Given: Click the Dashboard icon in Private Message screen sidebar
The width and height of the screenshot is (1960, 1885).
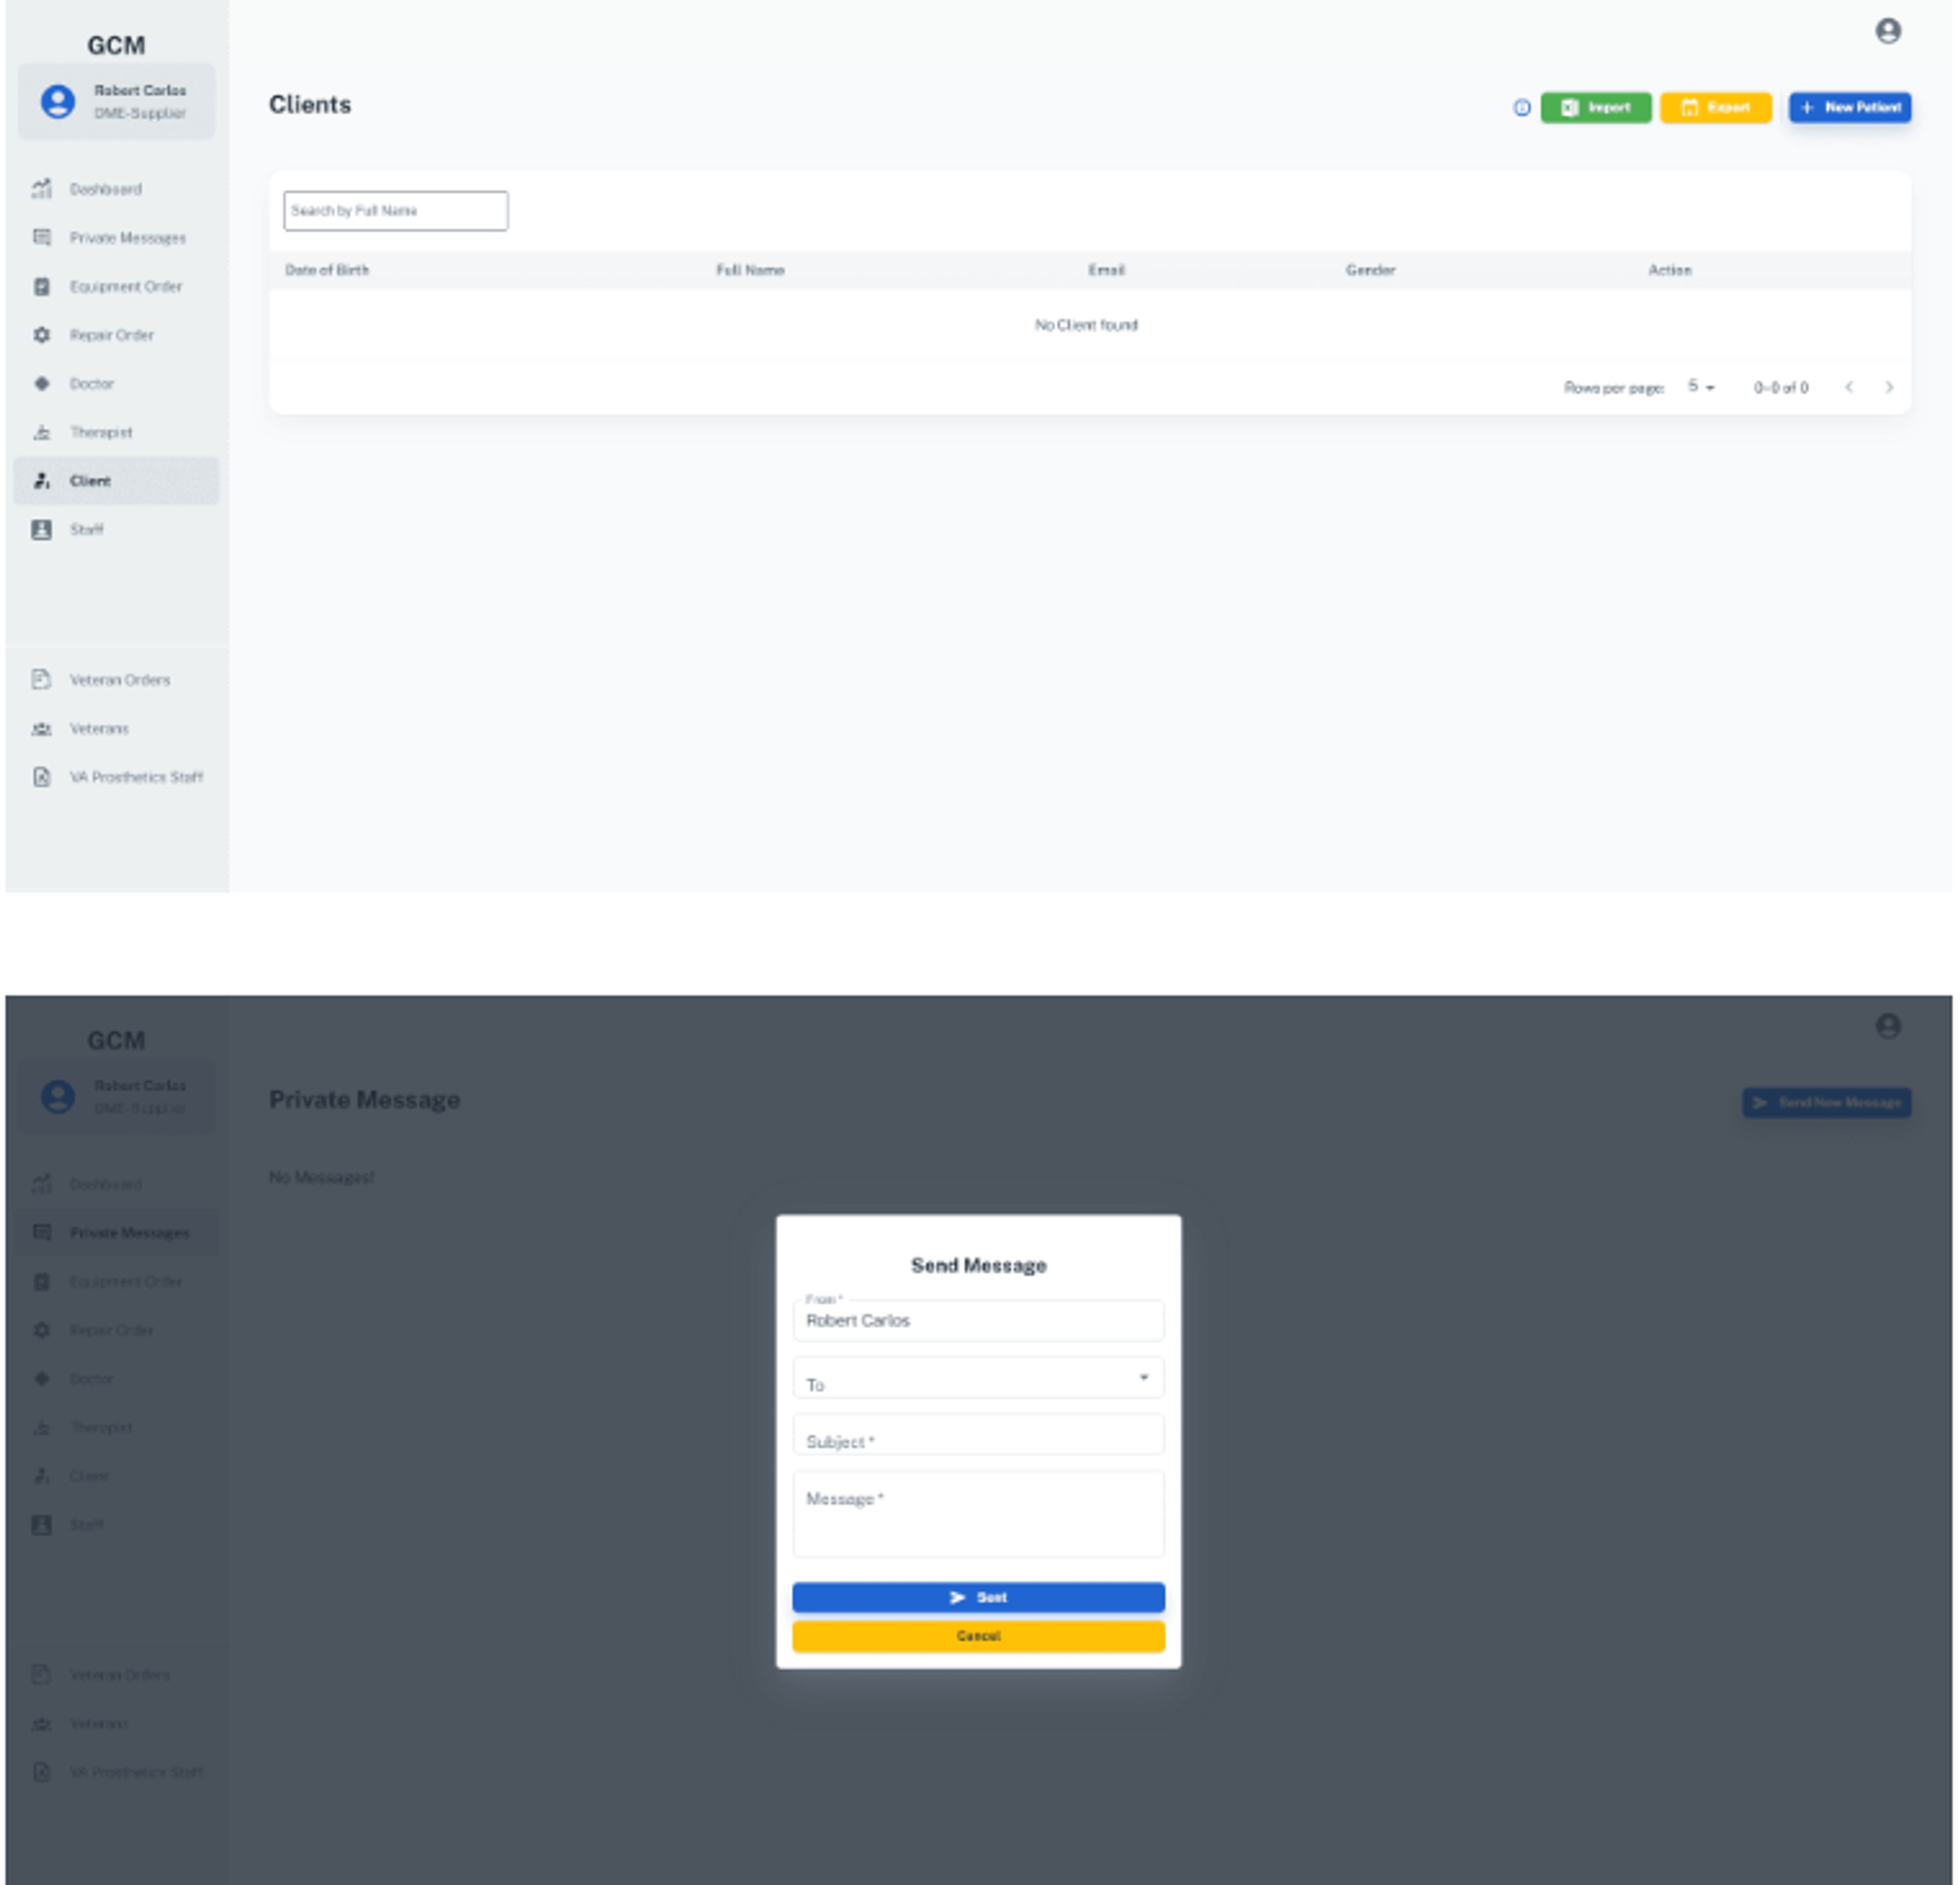Looking at the screenshot, I should click(41, 1184).
